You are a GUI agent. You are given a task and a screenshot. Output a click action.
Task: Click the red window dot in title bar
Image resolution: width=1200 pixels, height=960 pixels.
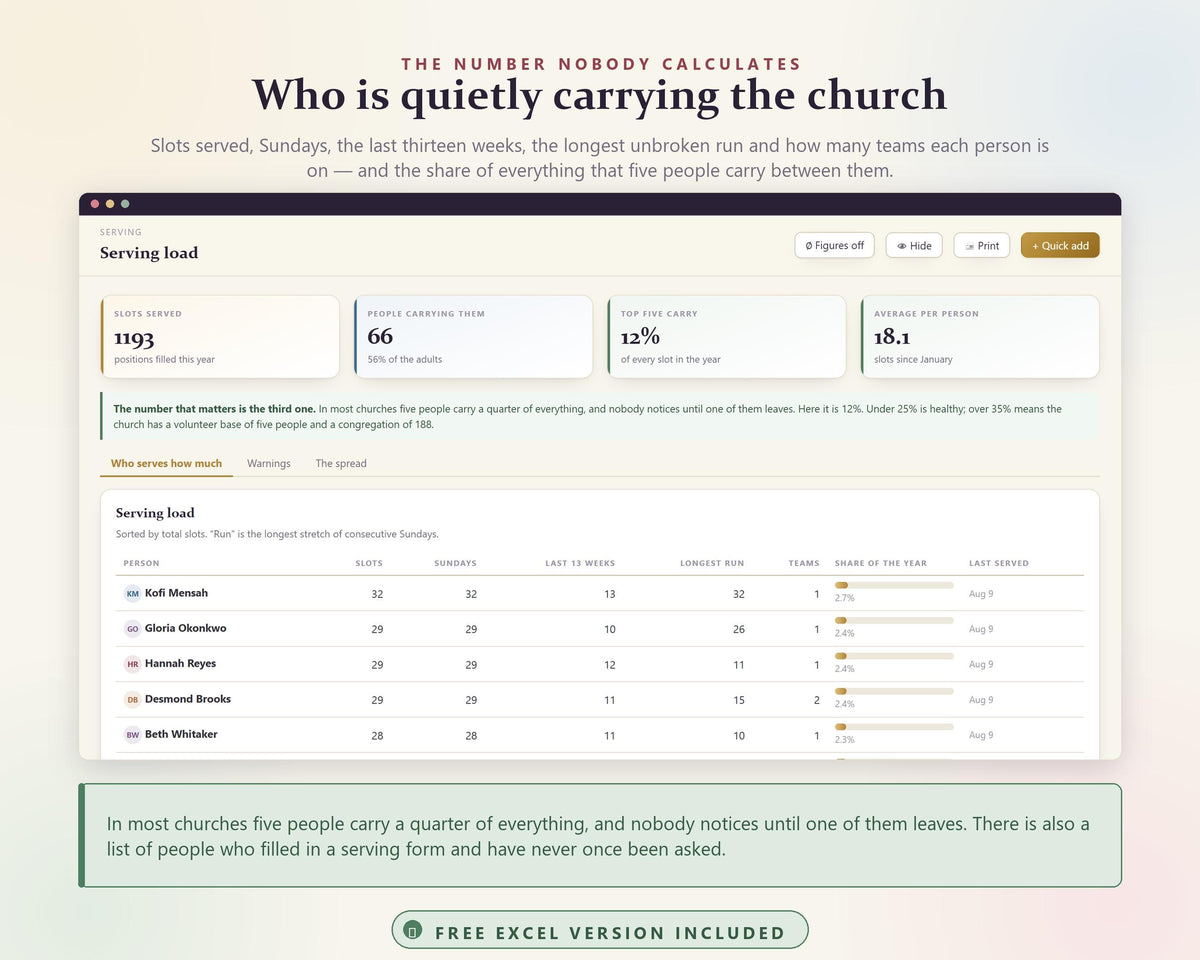95,204
